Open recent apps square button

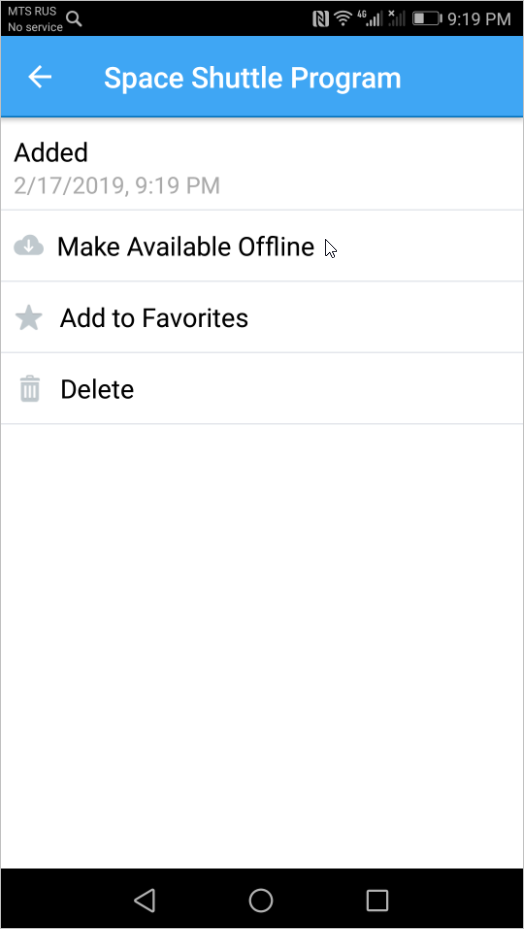point(377,900)
